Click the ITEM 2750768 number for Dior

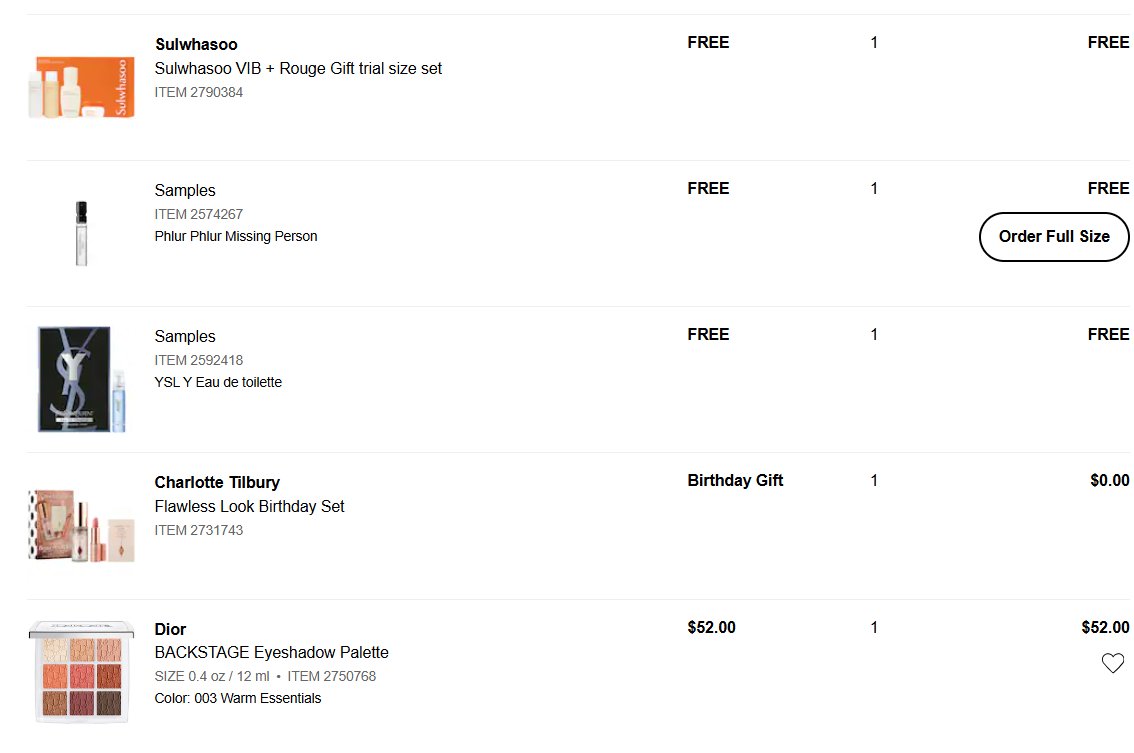tap(331, 676)
